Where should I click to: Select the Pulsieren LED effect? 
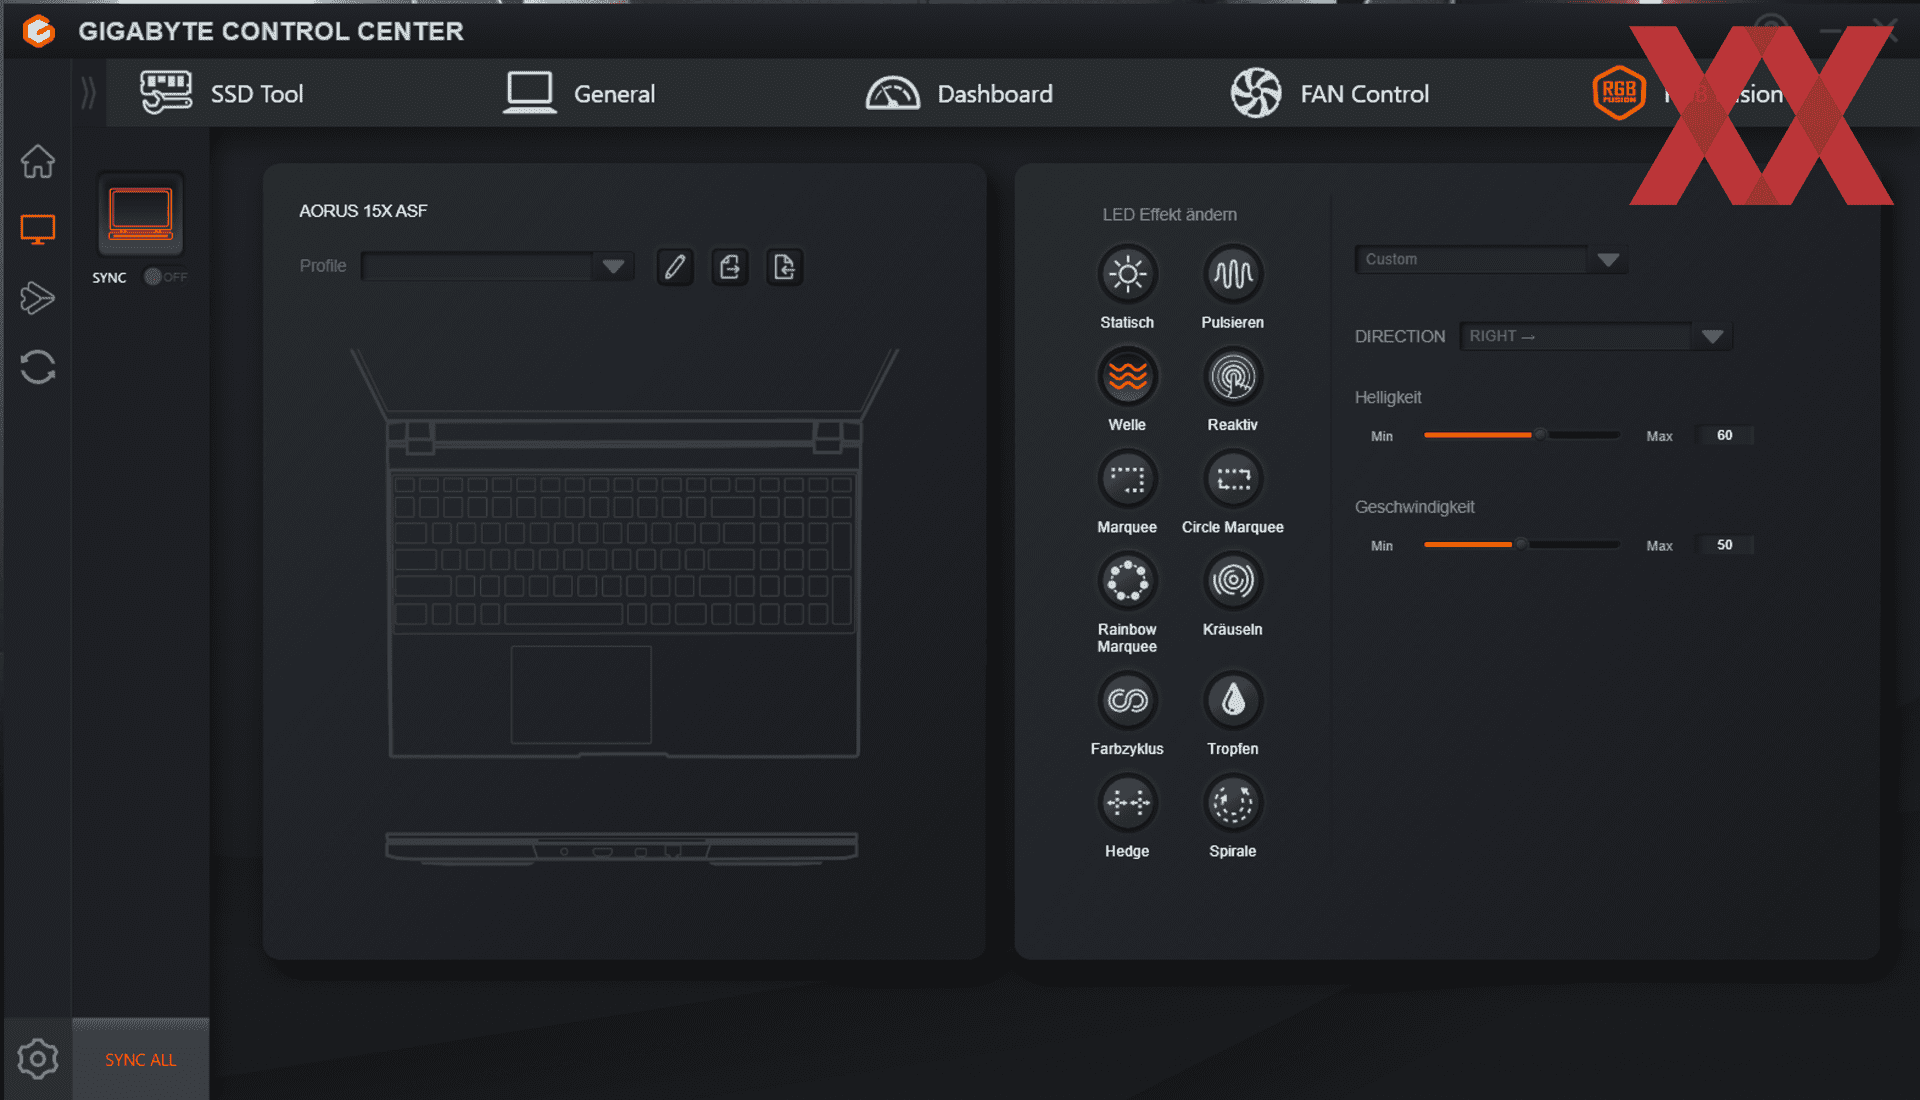(1232, 274)
